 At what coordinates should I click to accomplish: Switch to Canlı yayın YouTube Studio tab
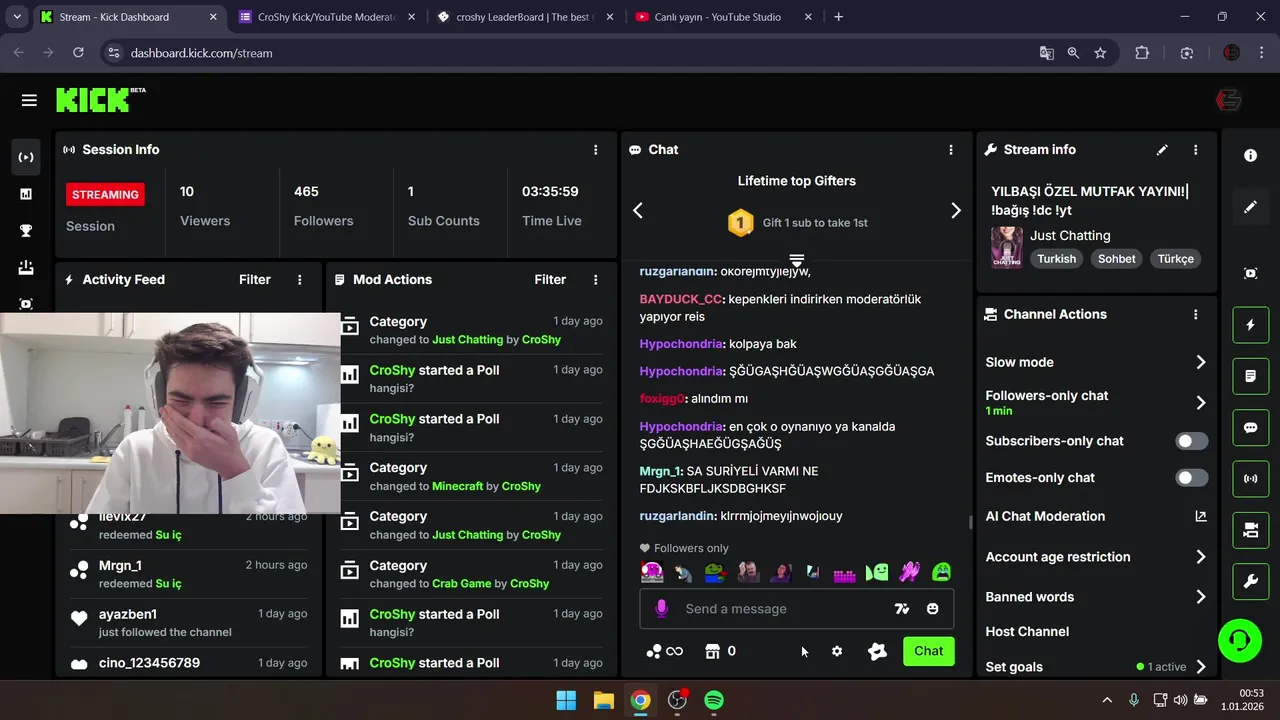pos(722,17)
